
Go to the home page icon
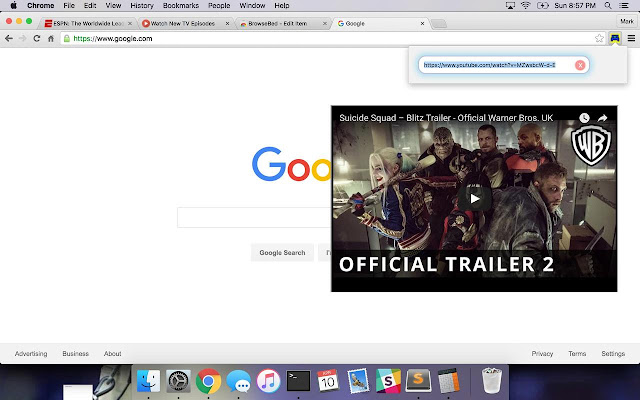click(51, 39)
